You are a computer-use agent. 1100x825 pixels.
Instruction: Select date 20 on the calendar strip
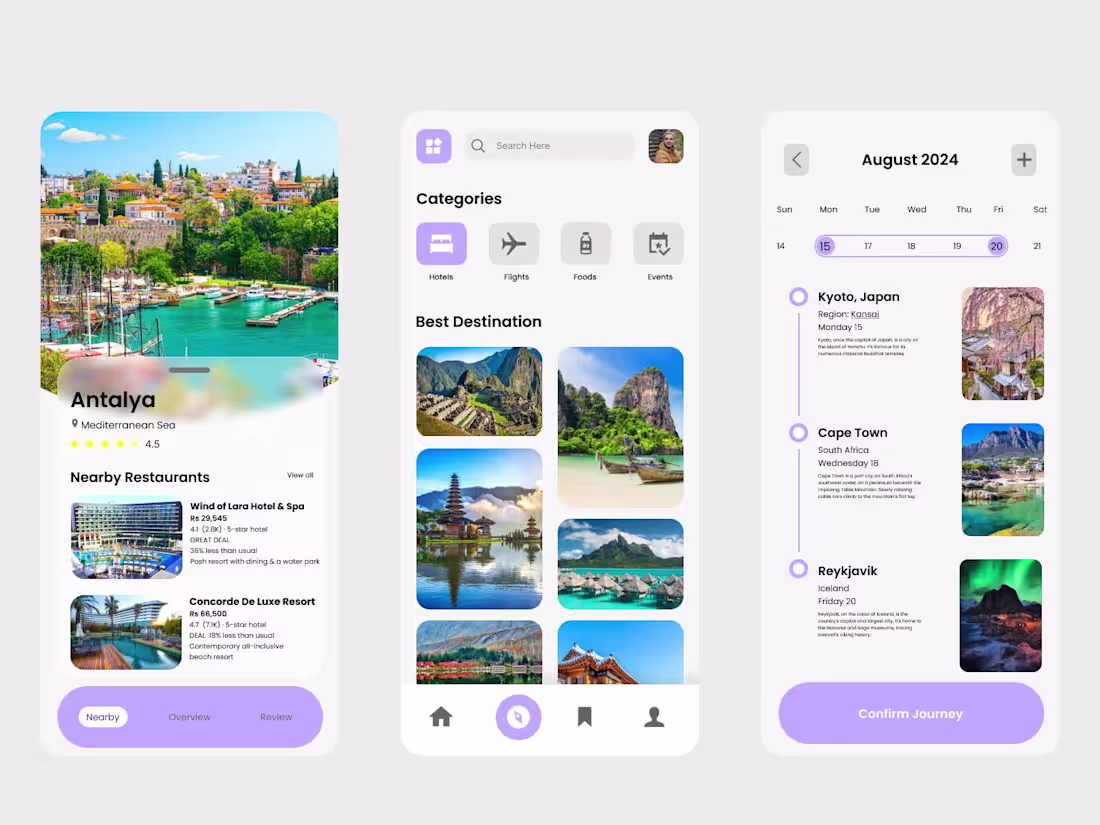(x=996, y=245)
